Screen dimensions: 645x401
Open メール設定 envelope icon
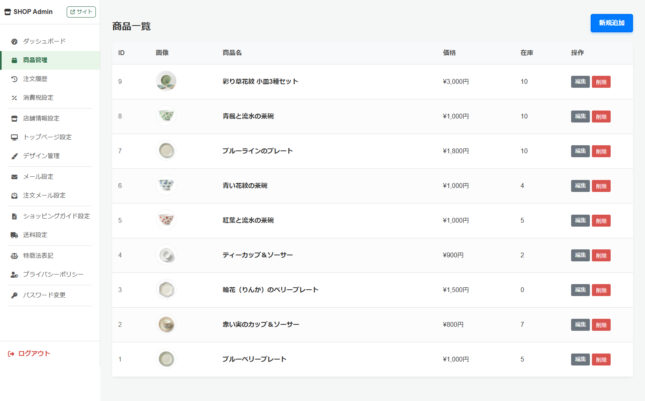point(14,177)
